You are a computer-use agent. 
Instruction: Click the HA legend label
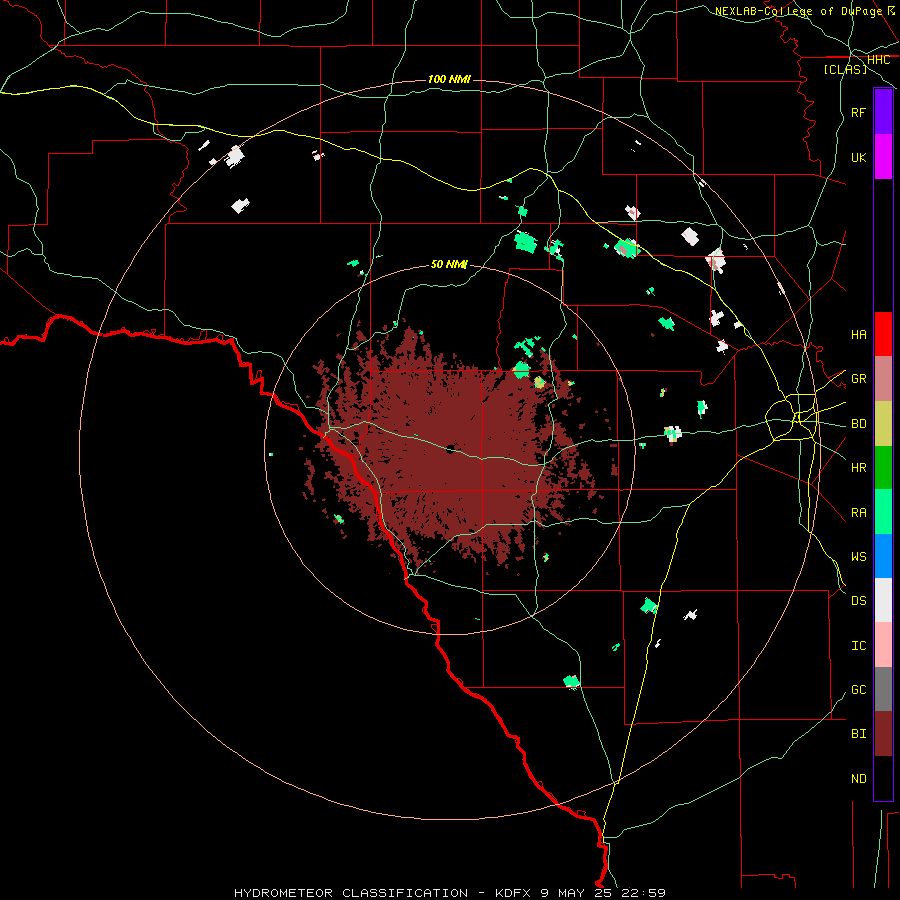tap(858, 334)
